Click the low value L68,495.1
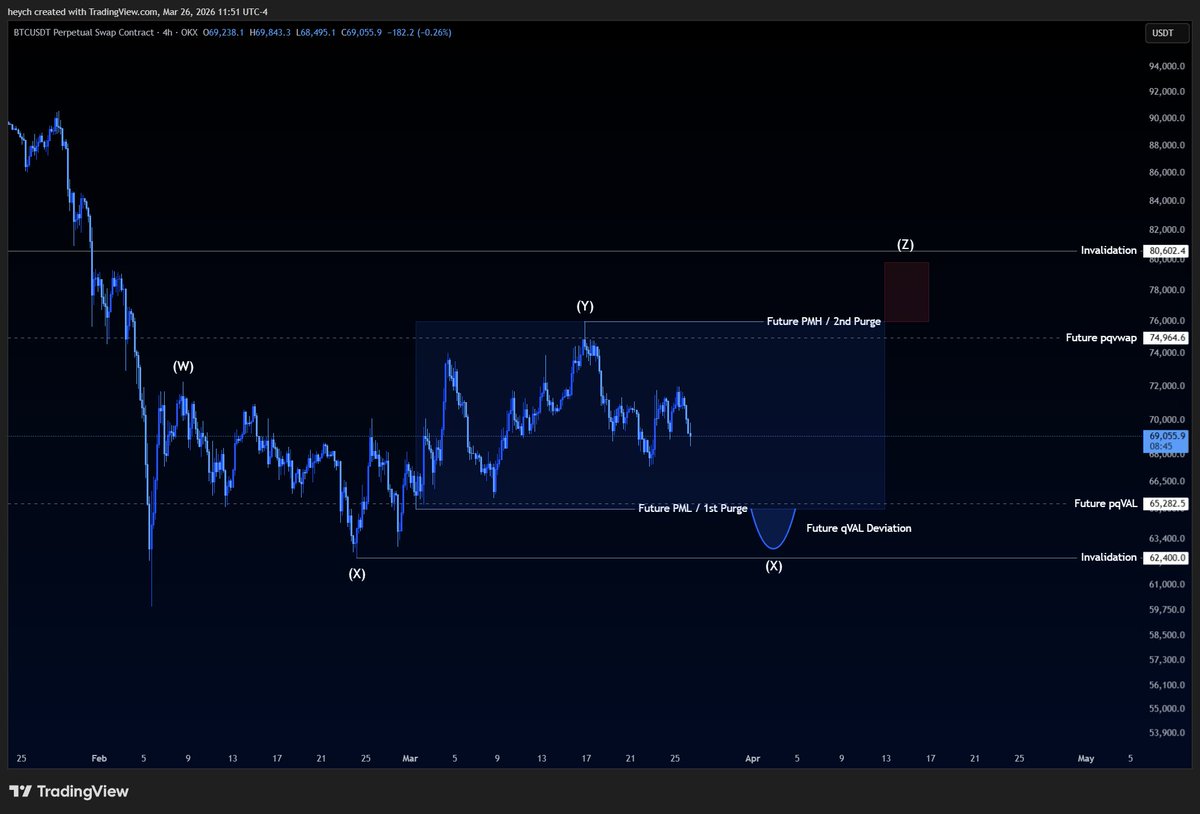 pos(317,33)
